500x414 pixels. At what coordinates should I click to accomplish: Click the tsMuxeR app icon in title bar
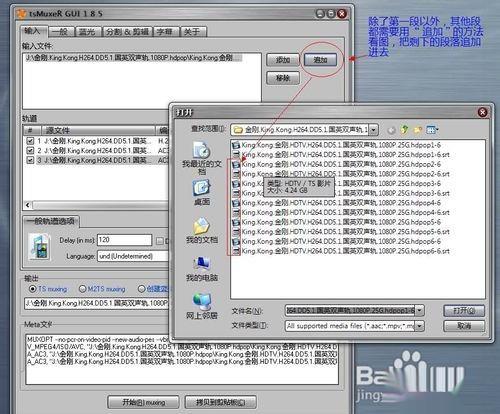tap(22, 14)
